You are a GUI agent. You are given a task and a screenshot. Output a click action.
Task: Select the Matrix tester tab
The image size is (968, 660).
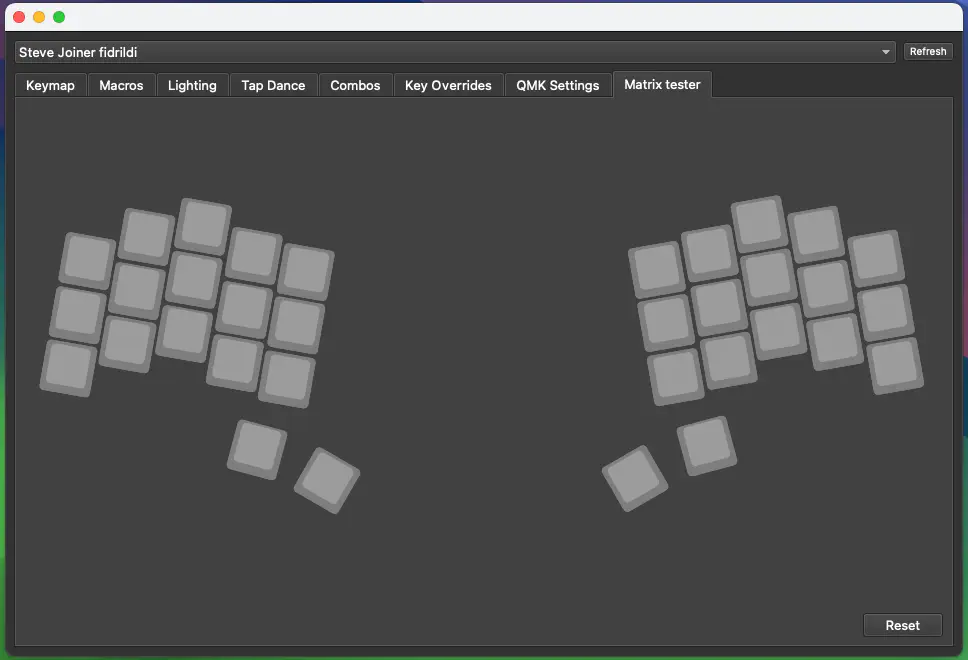[662, 85]
